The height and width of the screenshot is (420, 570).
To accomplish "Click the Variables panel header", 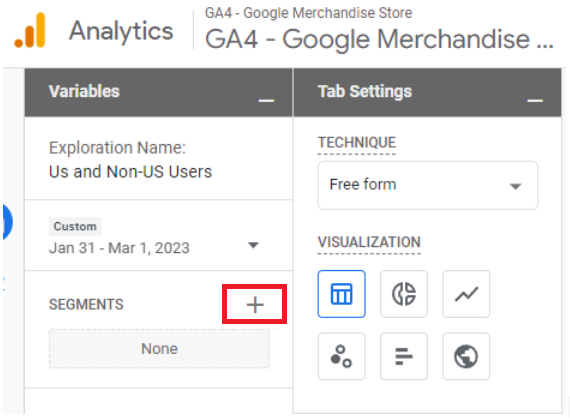I will pos(158,92).
